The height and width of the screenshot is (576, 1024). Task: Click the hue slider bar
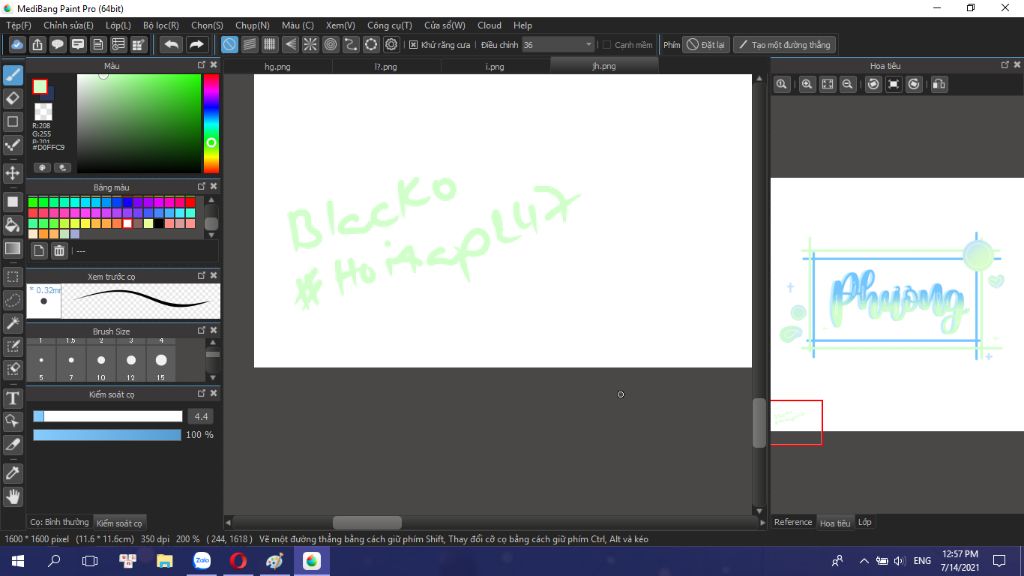click(211, 123)
